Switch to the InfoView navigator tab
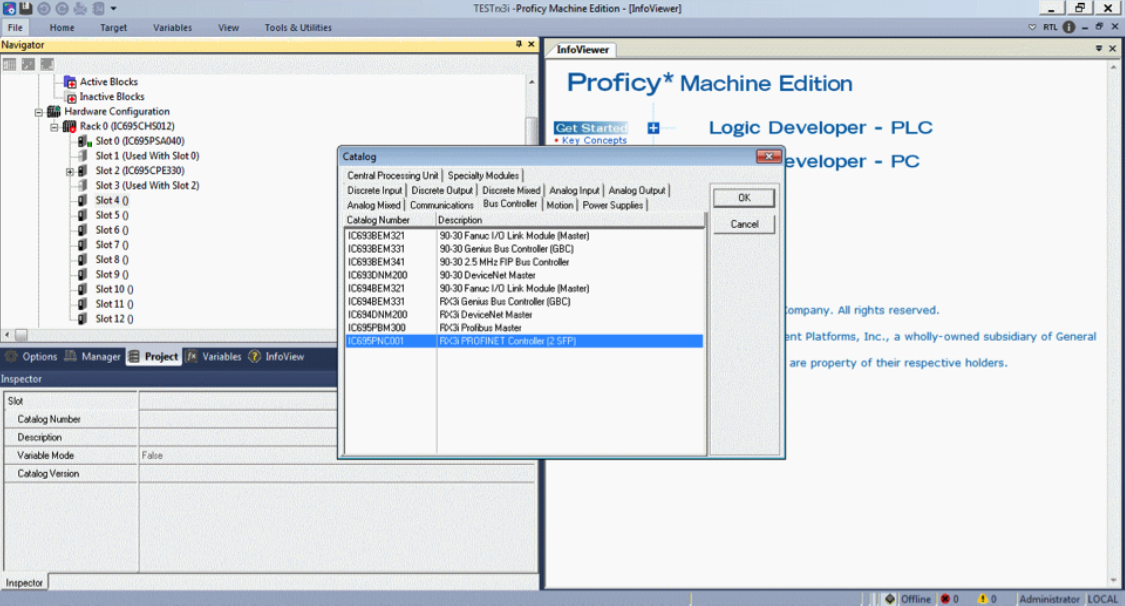The height and width of the screenshot is (606, 1125). [276, 356]
